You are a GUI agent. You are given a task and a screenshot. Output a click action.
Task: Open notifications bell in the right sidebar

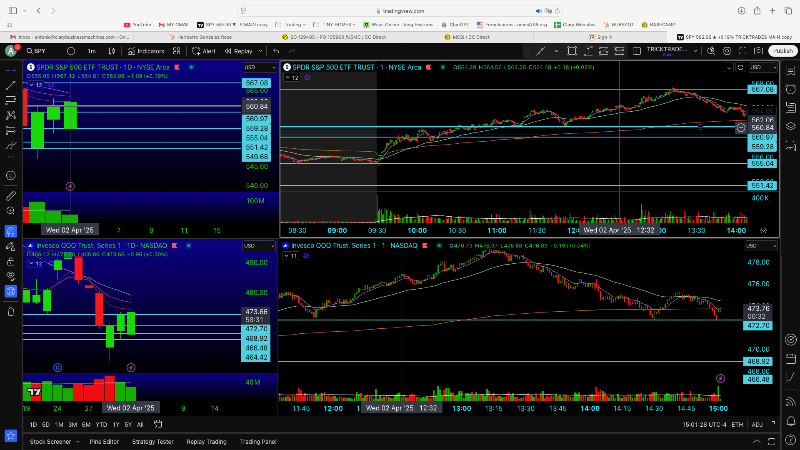pyautogui.click(x=791, y=421)
